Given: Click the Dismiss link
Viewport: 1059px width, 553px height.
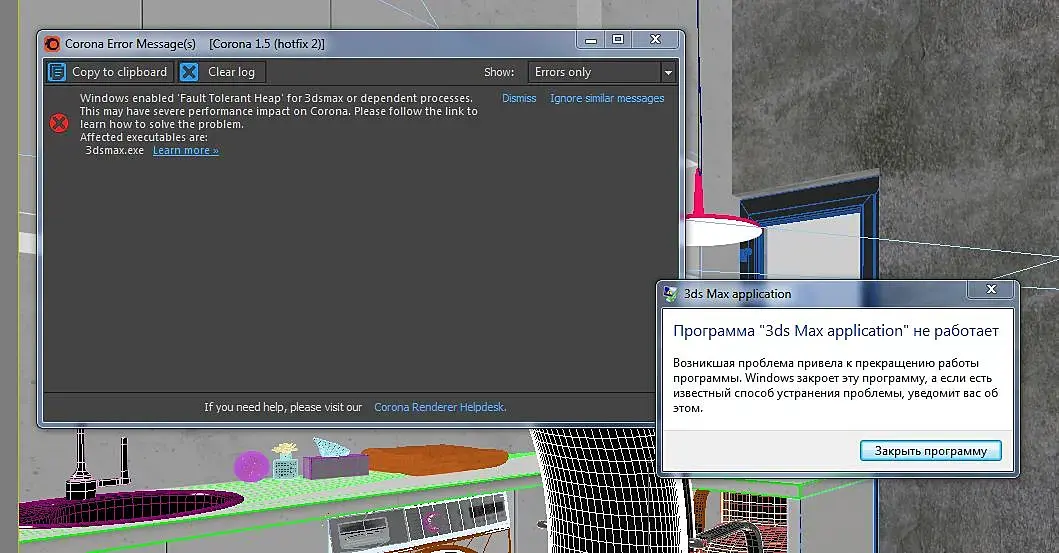Looking at the screenshot, I should point(519,99).
